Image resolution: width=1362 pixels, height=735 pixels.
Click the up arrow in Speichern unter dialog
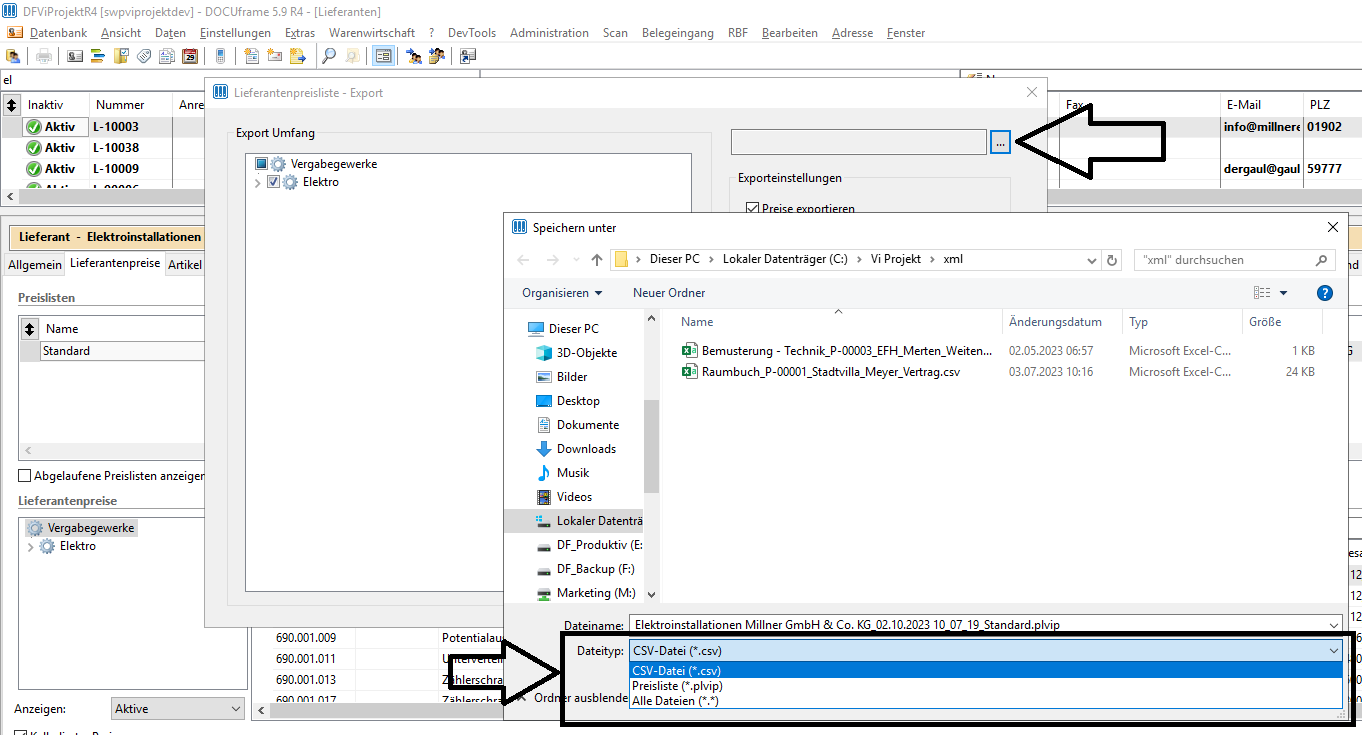[597, 260]
